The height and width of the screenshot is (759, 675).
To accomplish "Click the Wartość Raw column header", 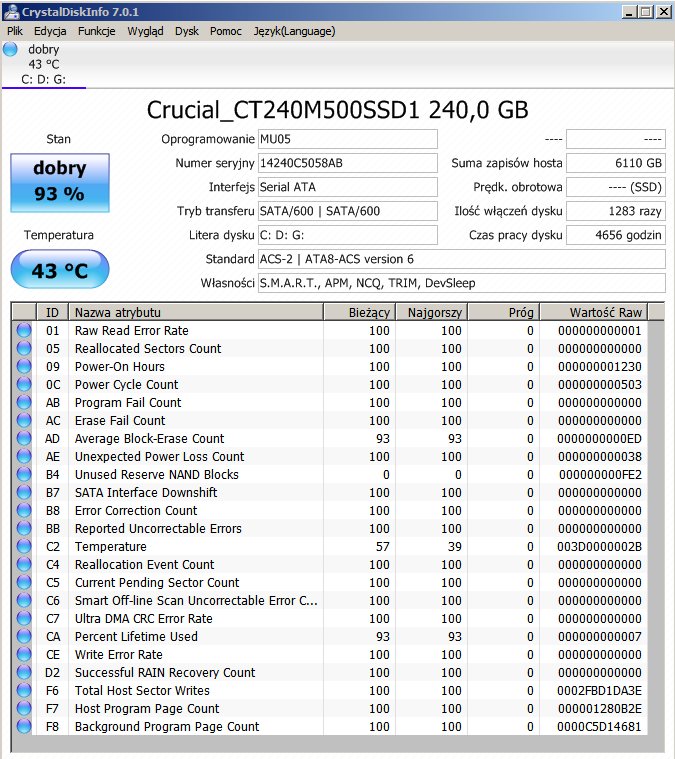I will click(x=594, y=312).
